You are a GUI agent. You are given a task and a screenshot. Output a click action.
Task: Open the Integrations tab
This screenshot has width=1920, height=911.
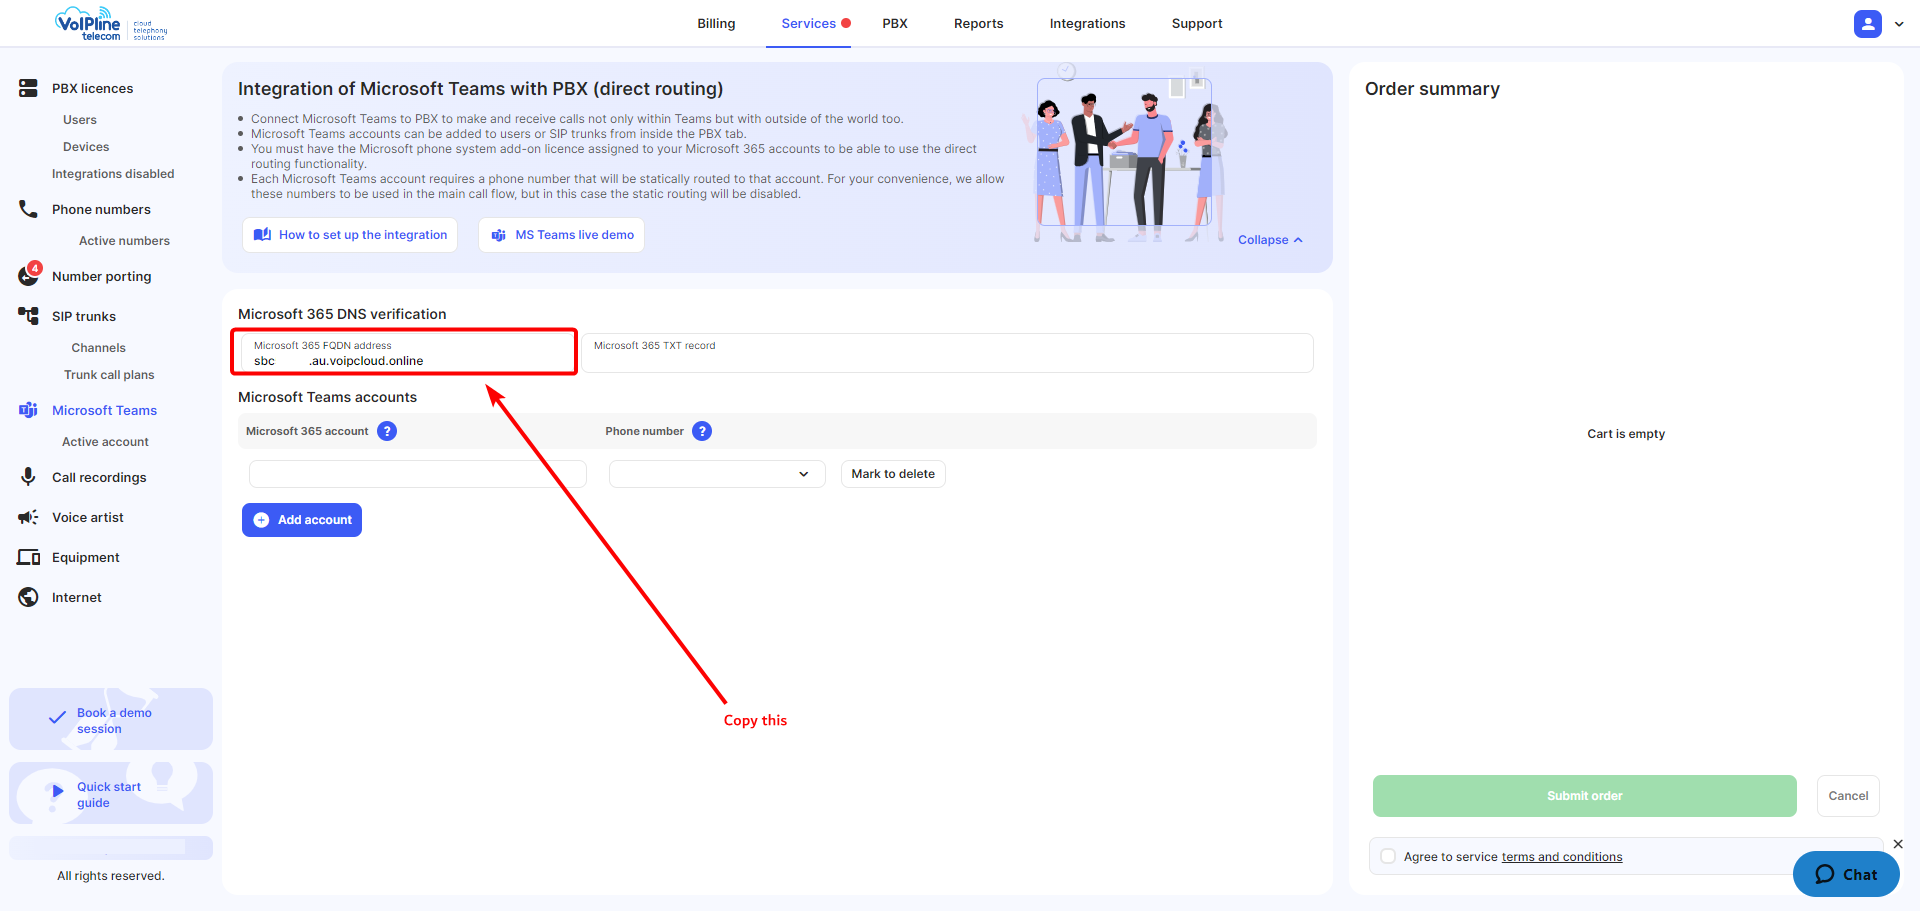click(x=1087, y=23)
